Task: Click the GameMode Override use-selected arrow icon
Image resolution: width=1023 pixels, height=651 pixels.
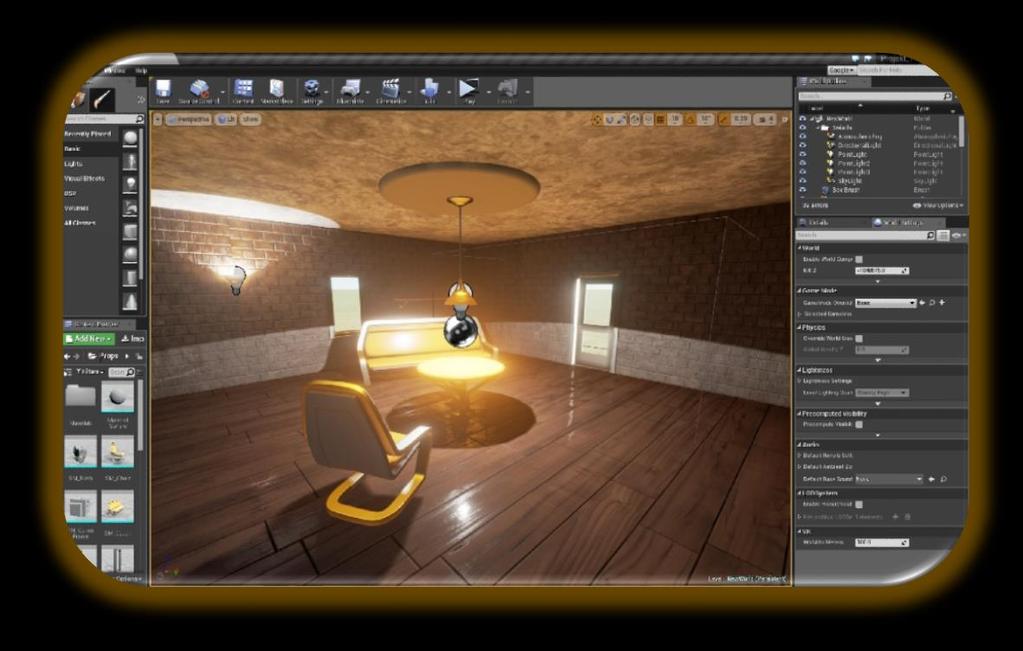Action: pyautogui.click(x=923, y=303)
